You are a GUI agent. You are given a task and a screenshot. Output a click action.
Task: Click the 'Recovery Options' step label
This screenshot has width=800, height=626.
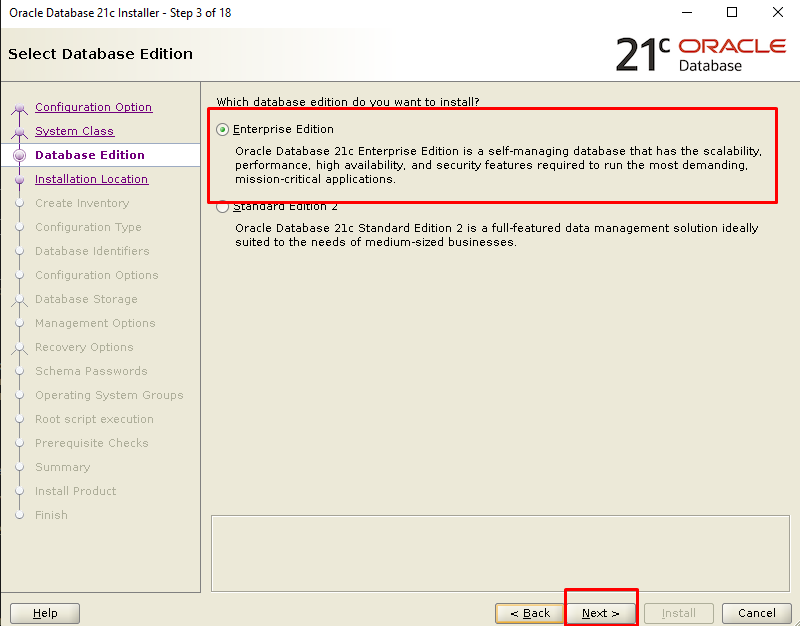tap(84, 347)
